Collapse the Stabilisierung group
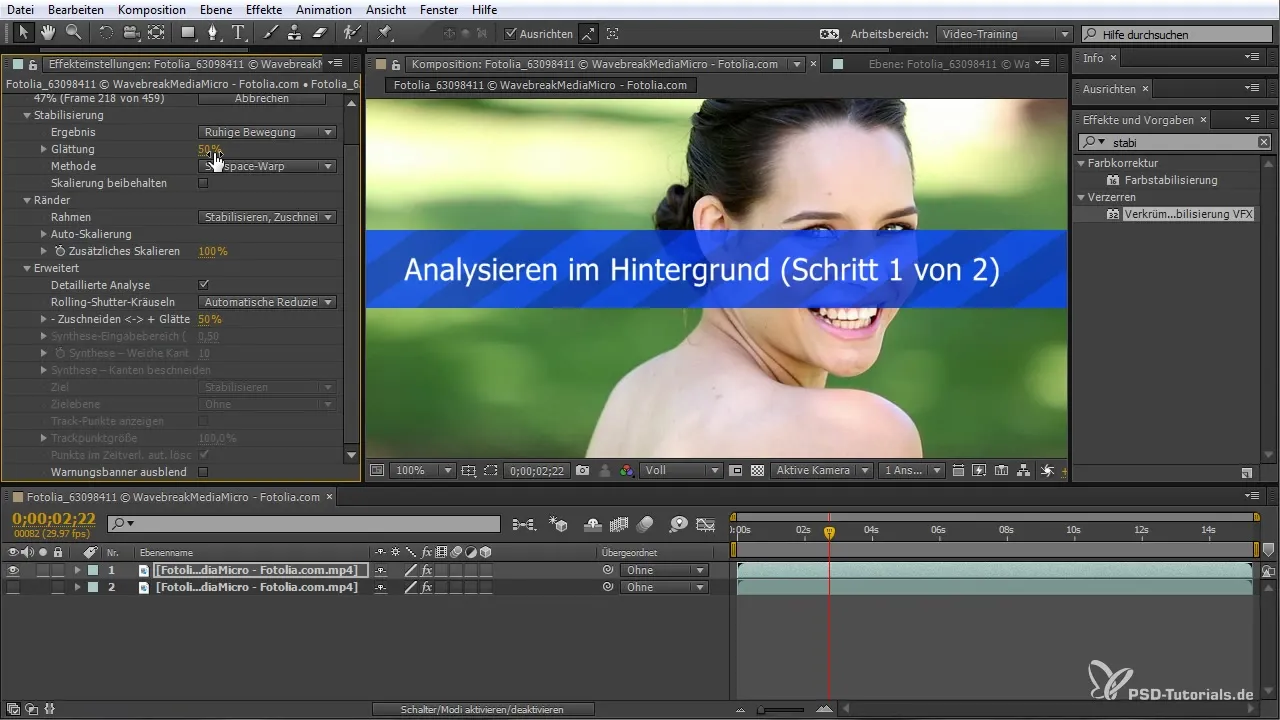Image resolution: width=1280 pixels, height=720 pixels. 27,115
